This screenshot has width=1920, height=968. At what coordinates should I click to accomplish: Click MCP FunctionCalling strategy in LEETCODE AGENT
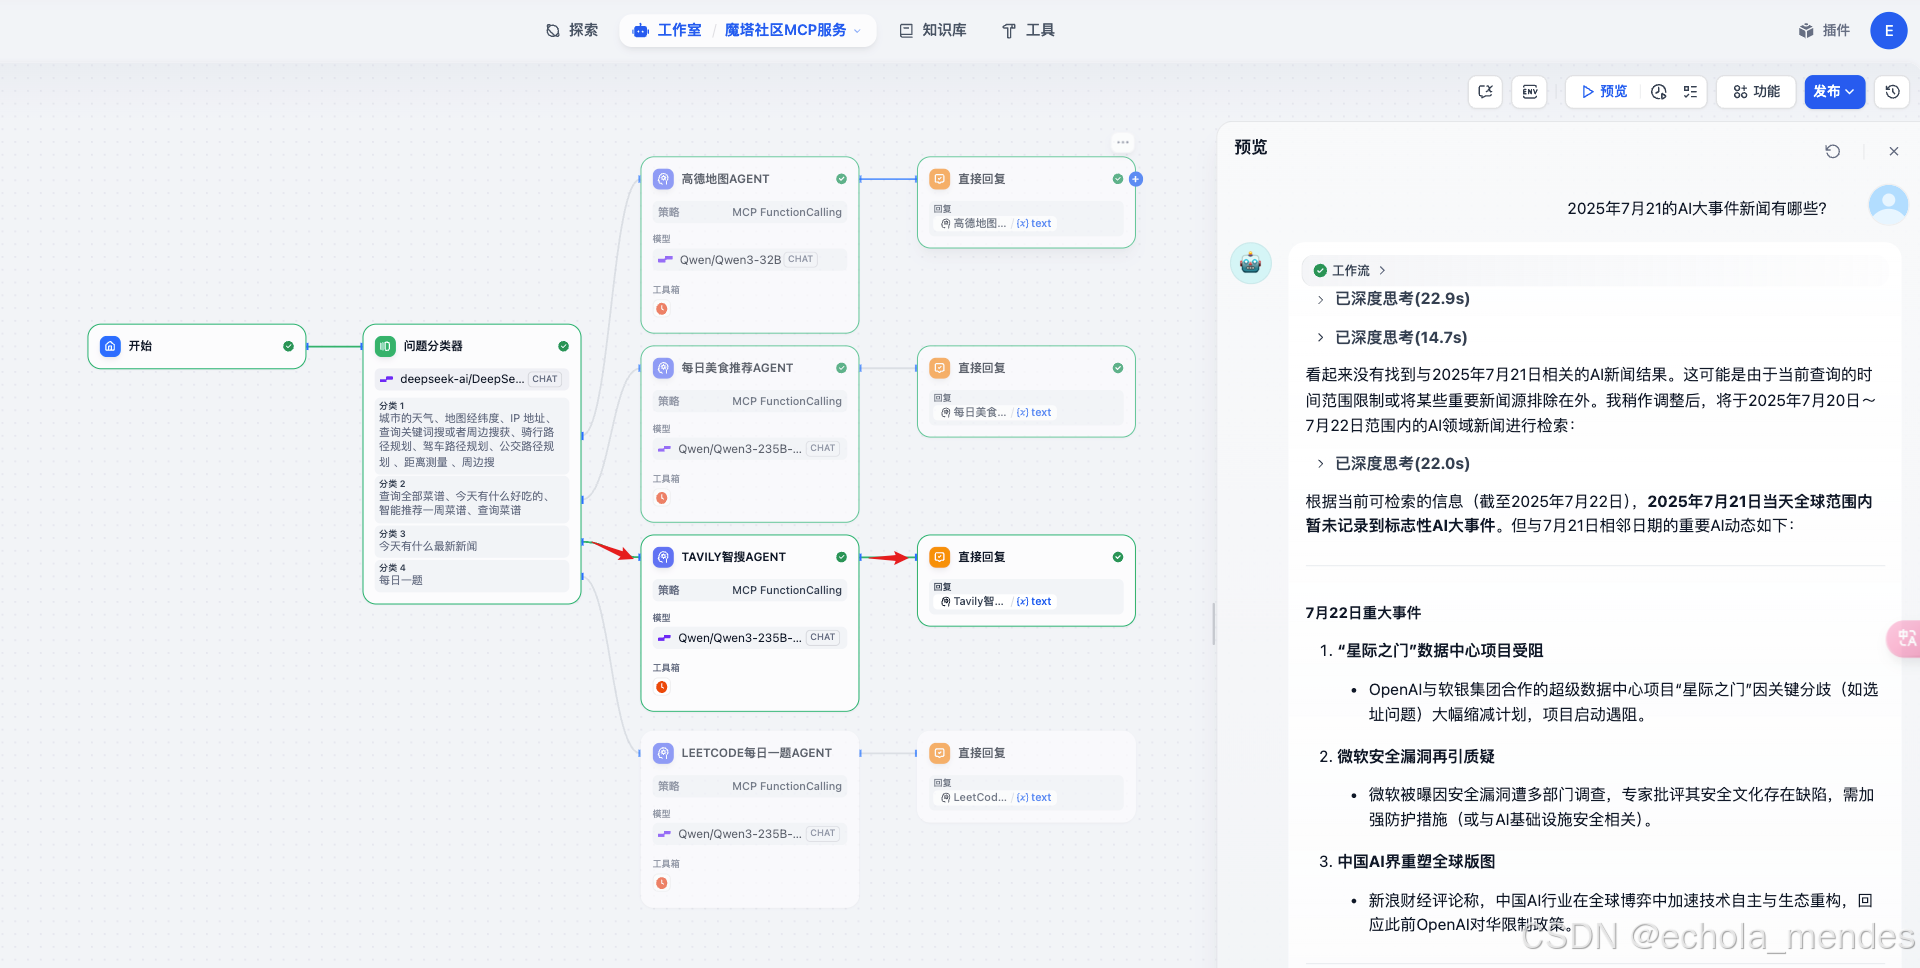787,786
